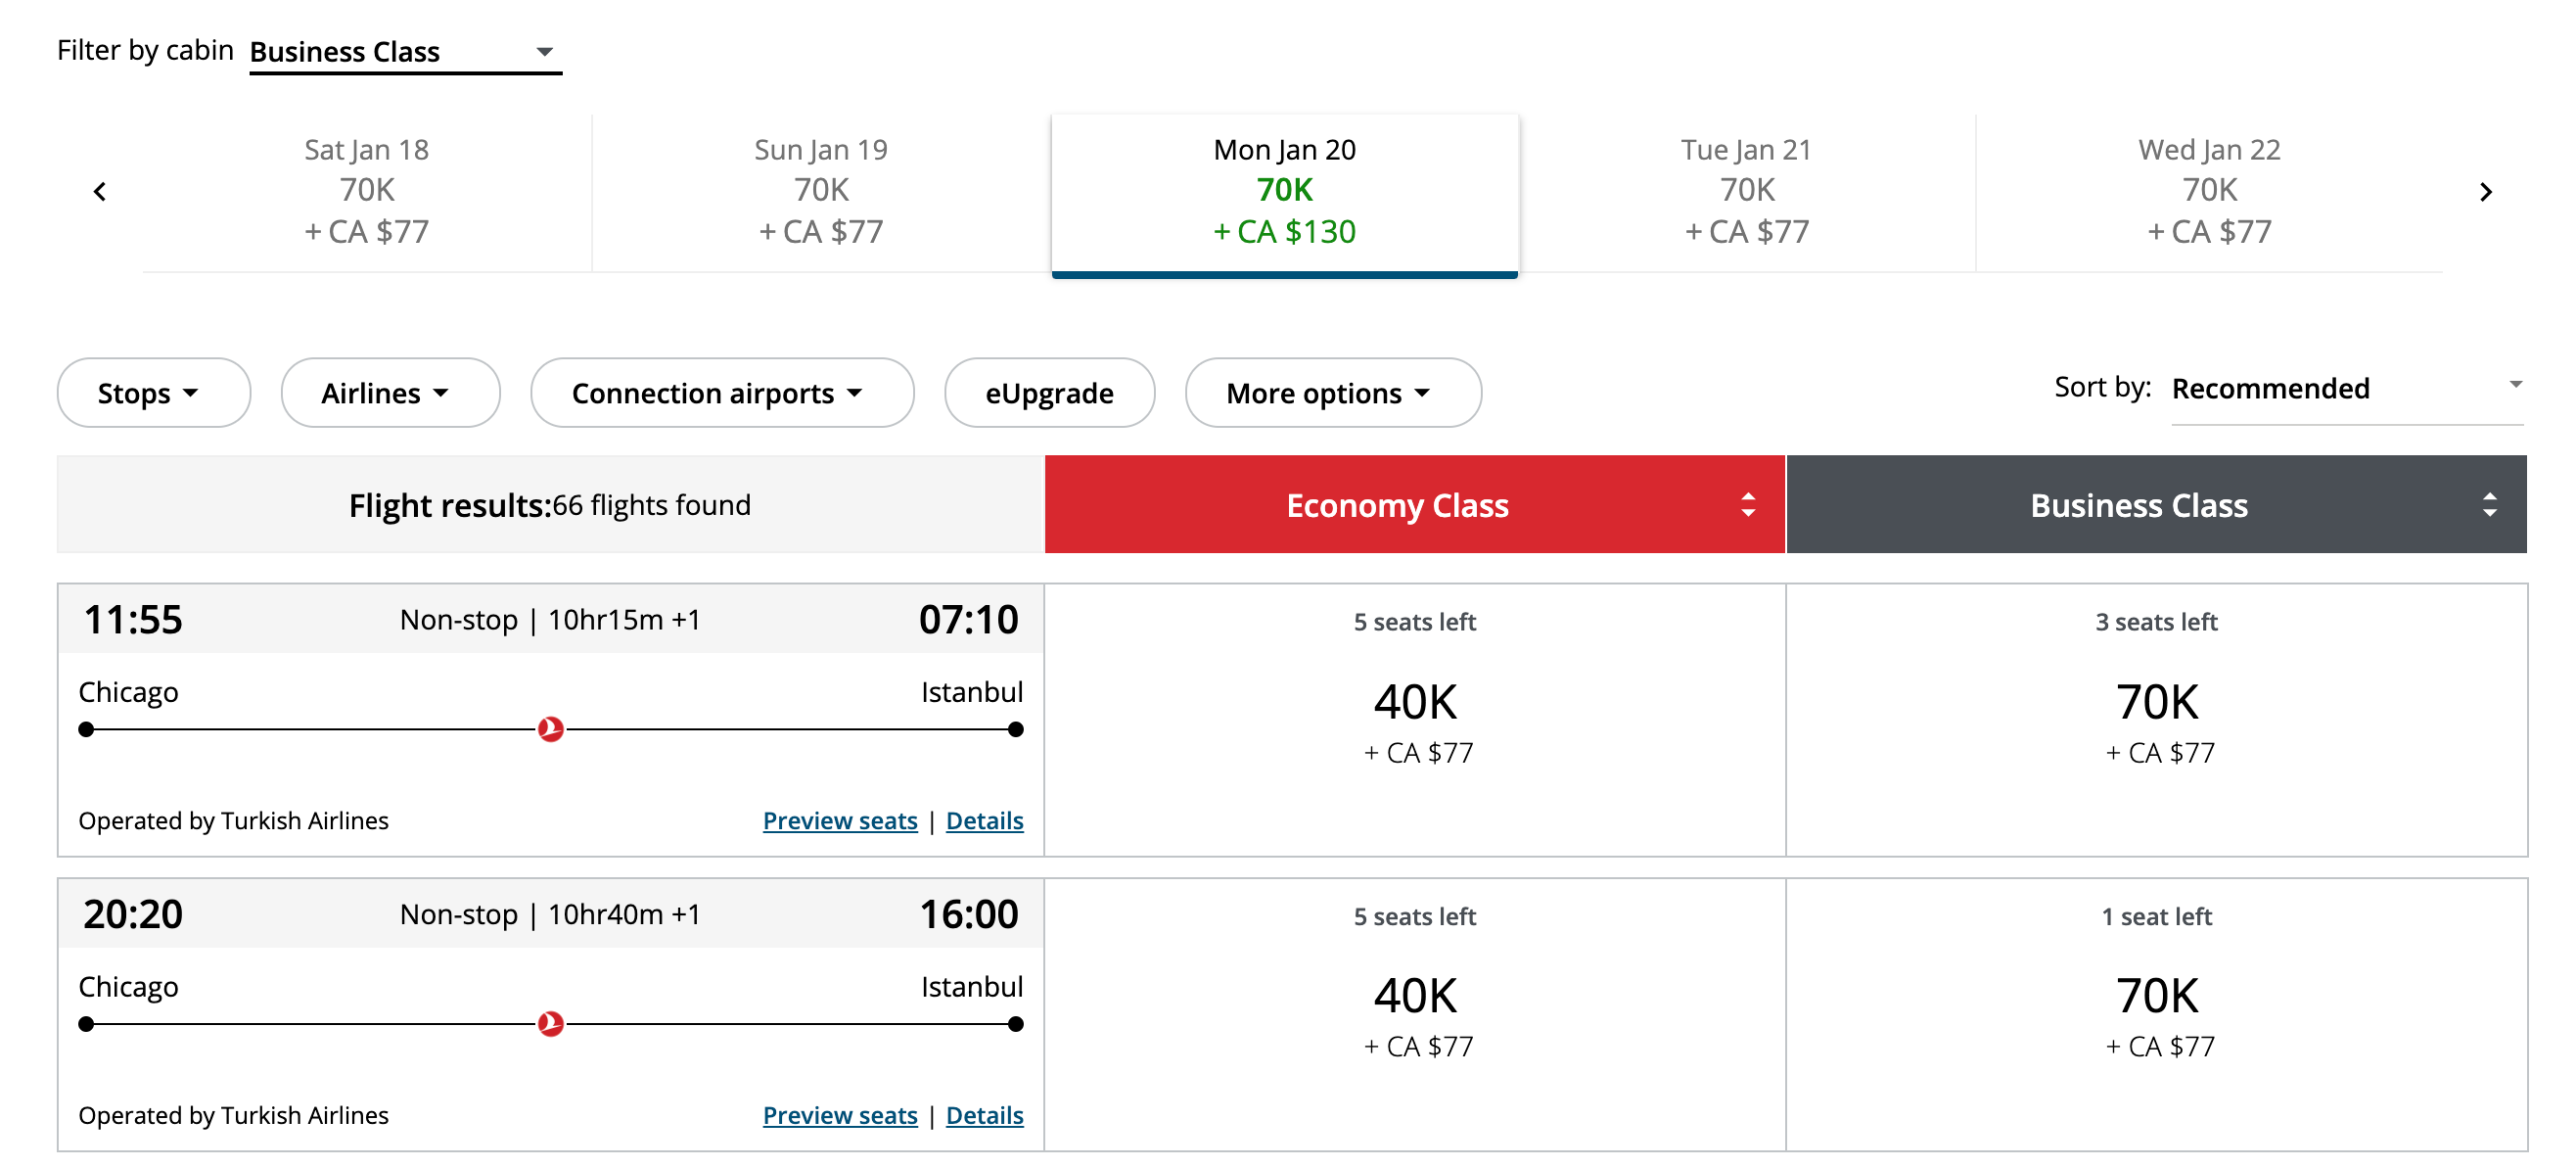Screen dimensions: 2576x1167
Task: Toggle the eUpgrade filter
Action: (1049, 393)
